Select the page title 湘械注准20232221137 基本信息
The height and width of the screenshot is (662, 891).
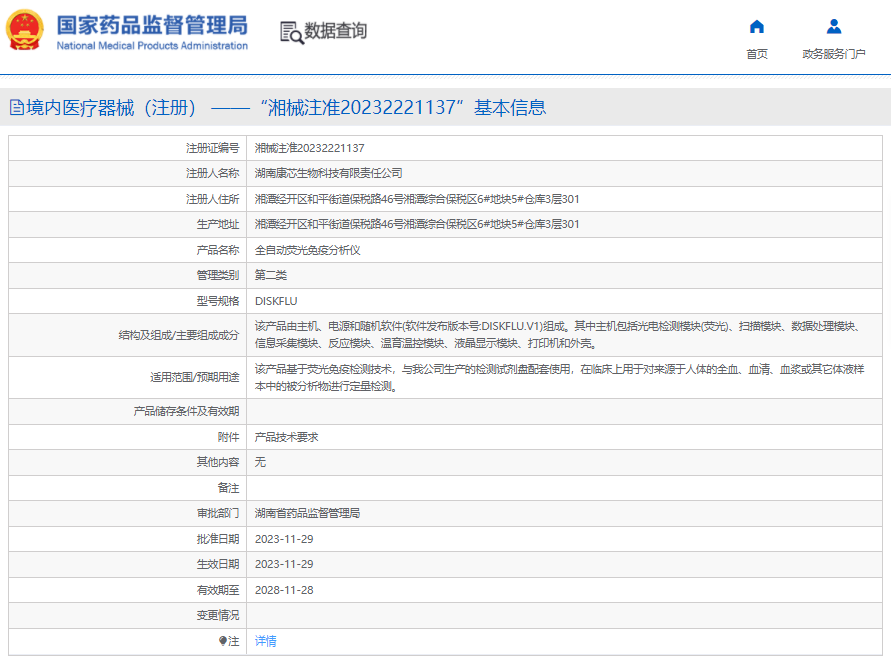click(x=403, y=107)
